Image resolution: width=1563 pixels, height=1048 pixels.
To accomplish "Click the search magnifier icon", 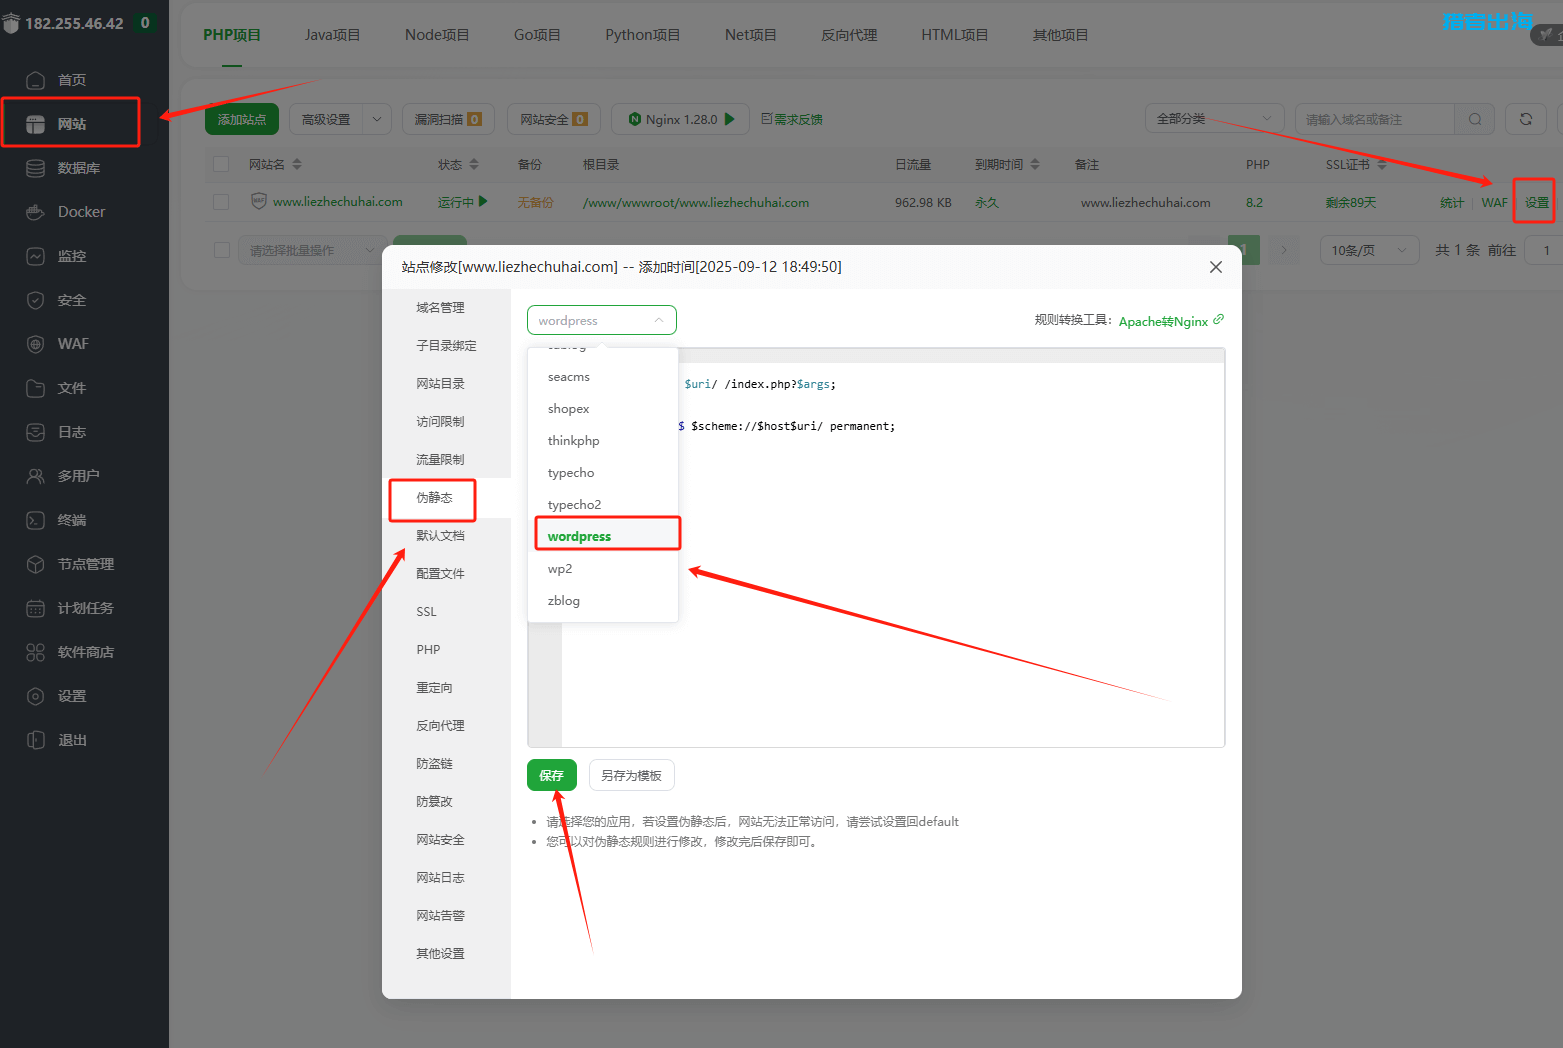I will (x=1474, y=119).
